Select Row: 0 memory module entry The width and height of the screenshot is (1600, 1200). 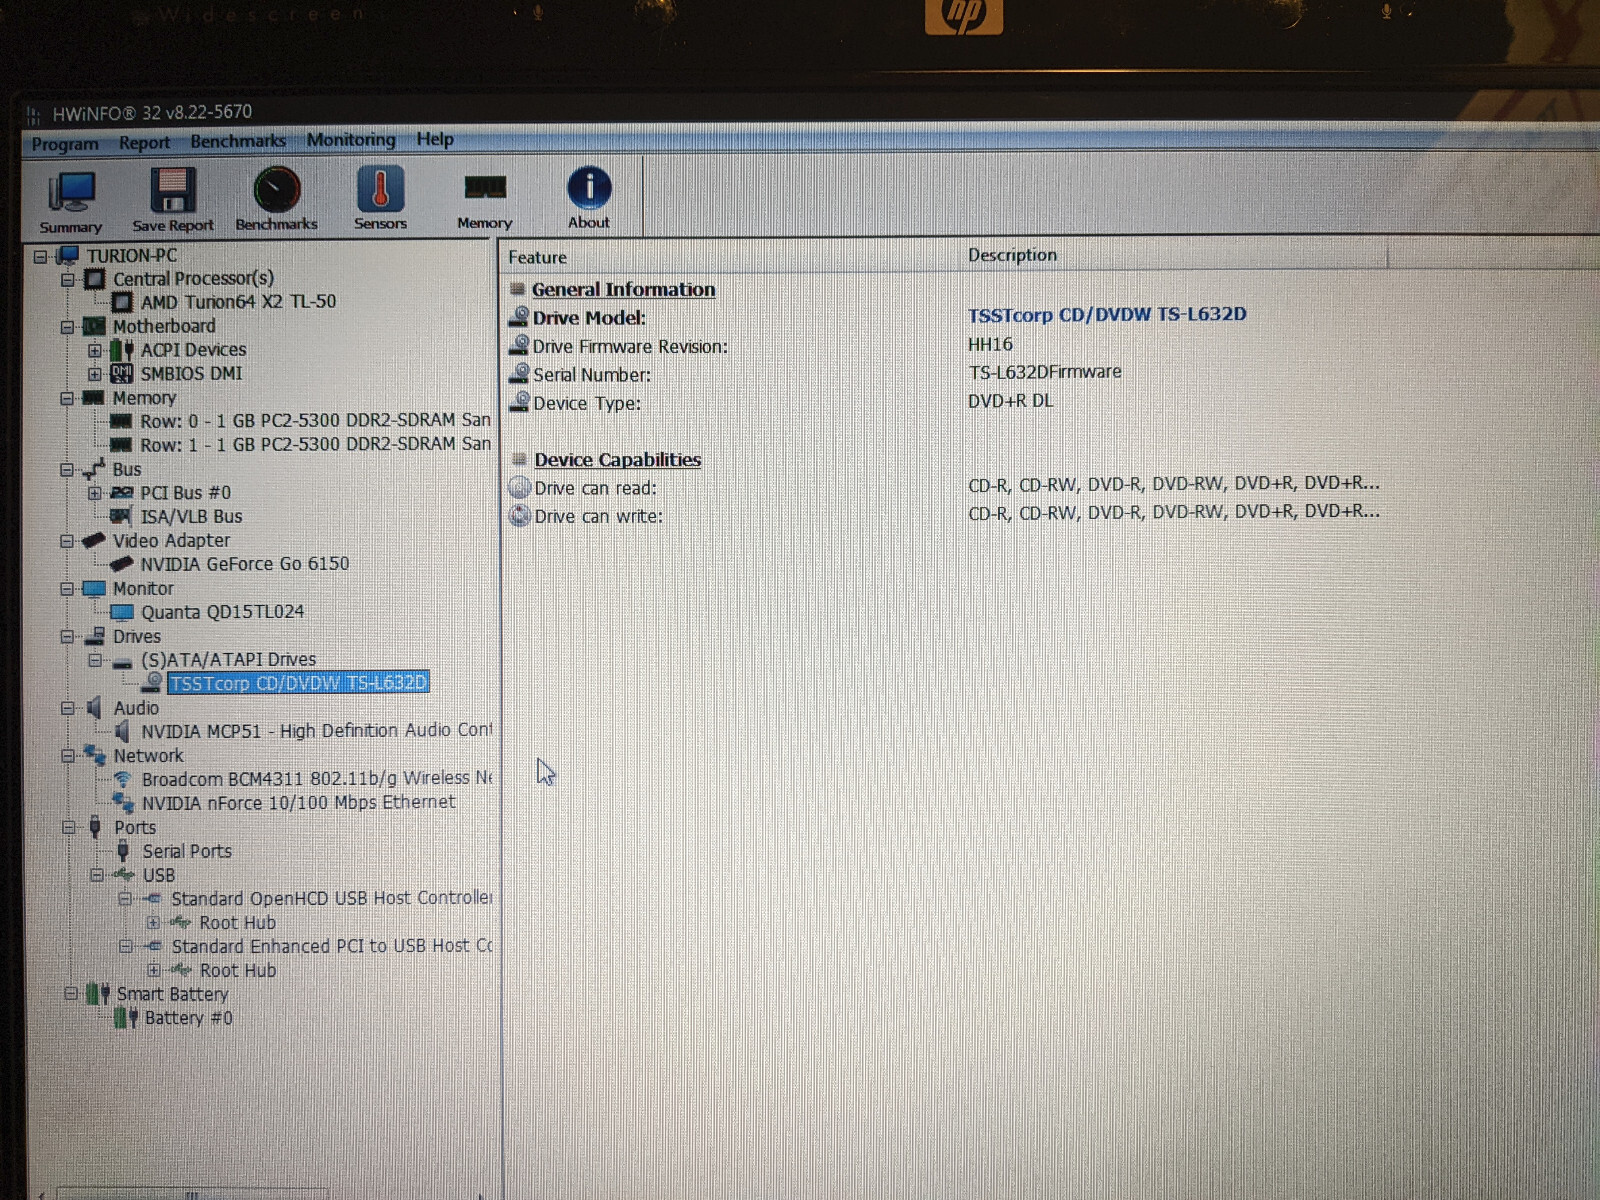click(315, 421)
